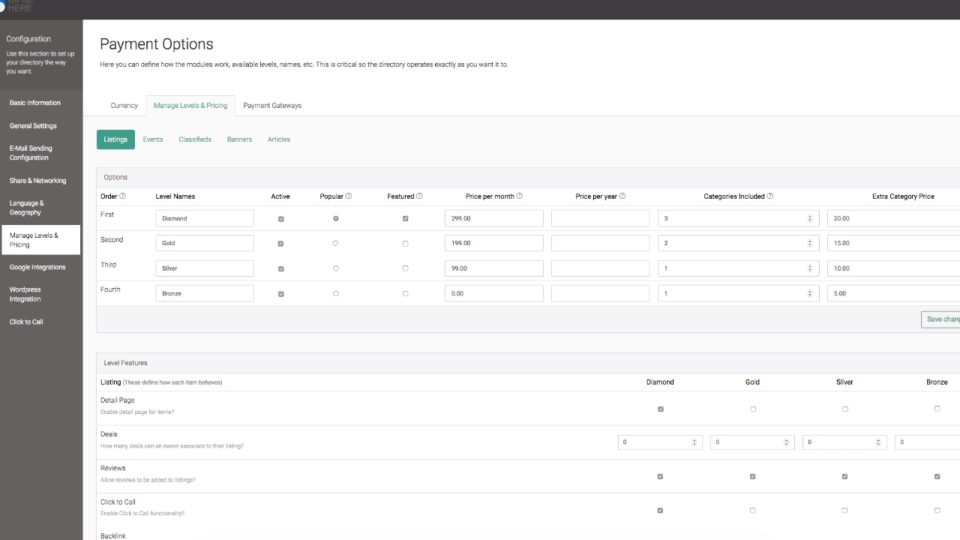960x540 pixels.
Task: Click the Save changes button
Action: [941, 319]
